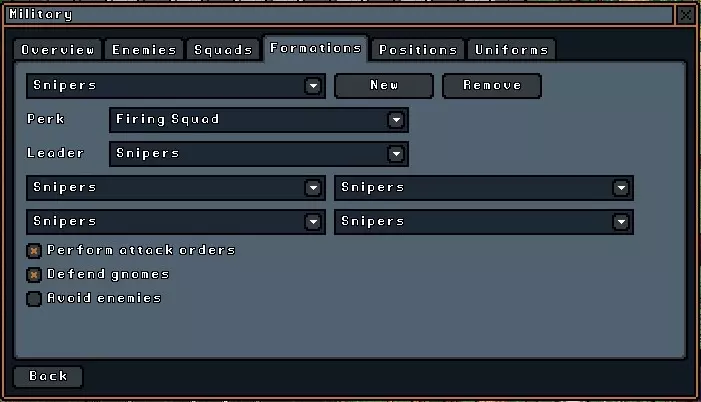Go Back from Military screen
Screen dimensions: 701x402
click(48, 376)
